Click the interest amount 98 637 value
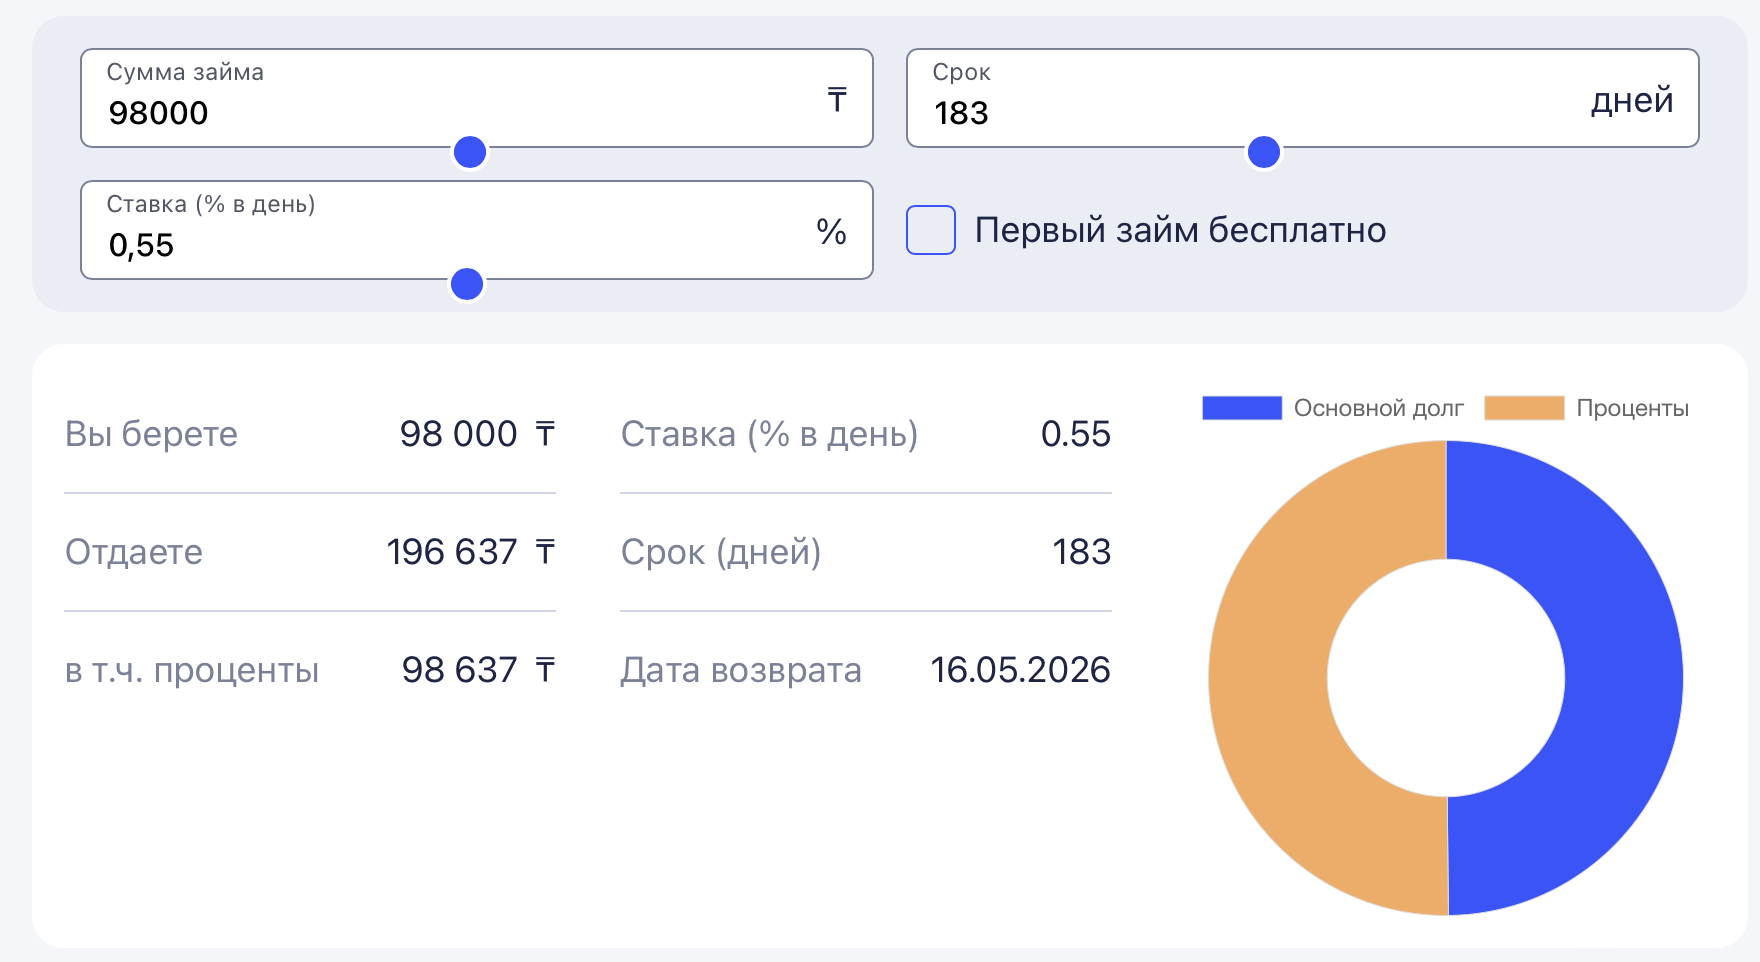Screen dimensions: 1760x962 459,670
